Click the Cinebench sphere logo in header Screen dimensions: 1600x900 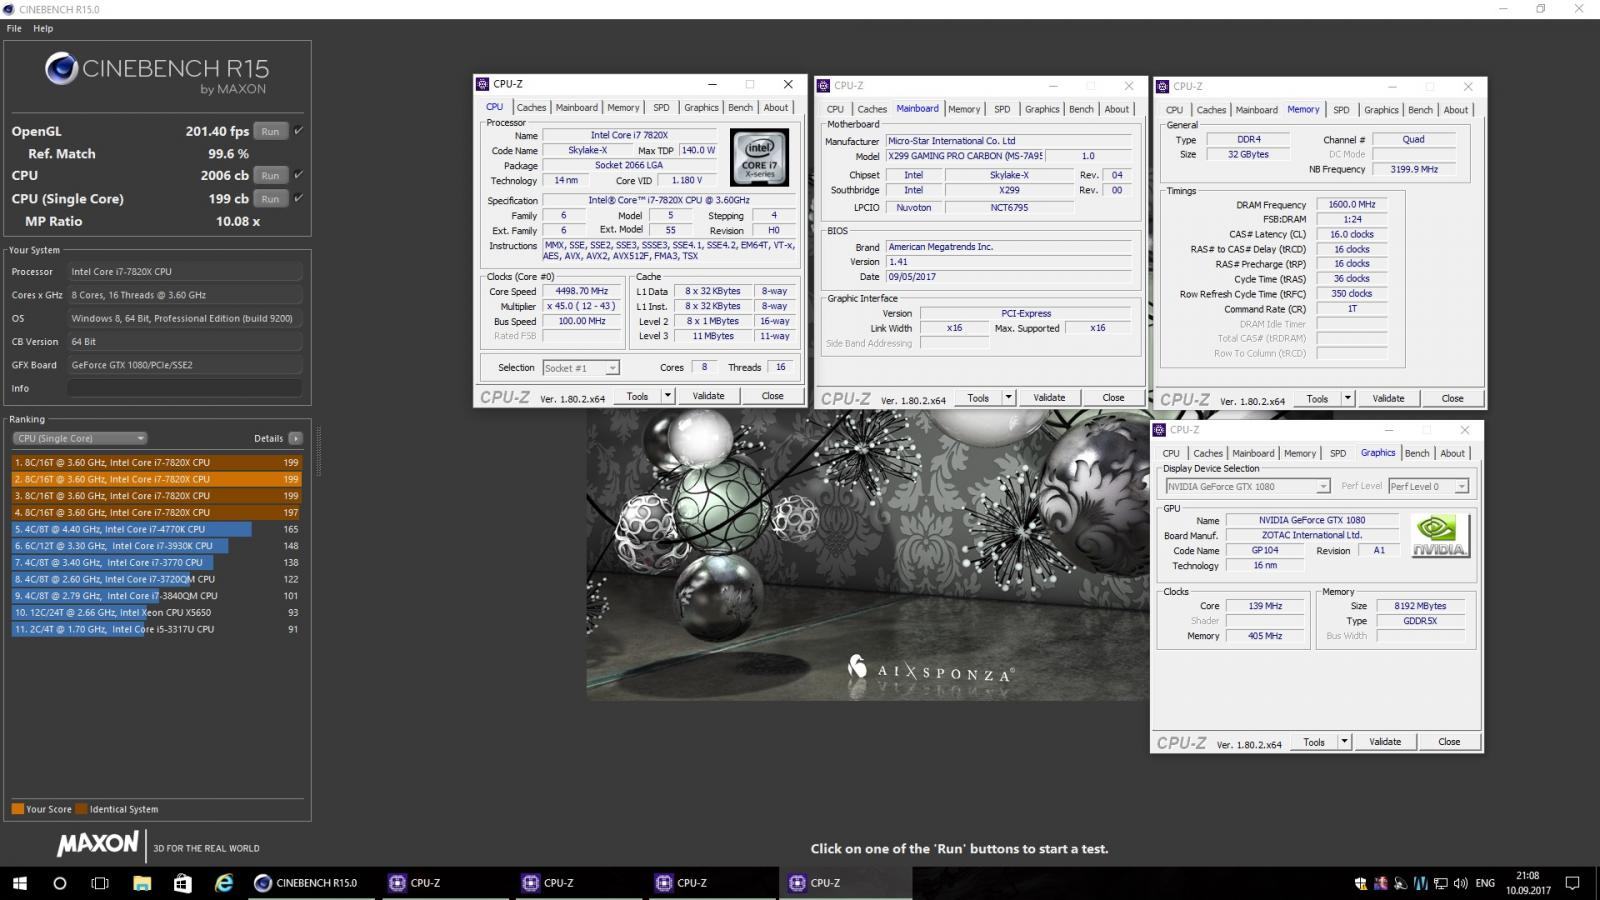[61, 69]
